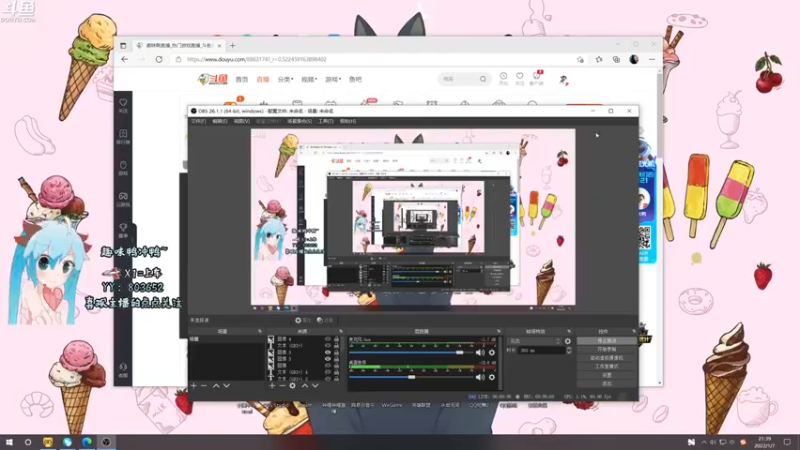
Task: Add a new scene with the plus icon in OBS Scenes panel
Action: [x=193, y=386]
